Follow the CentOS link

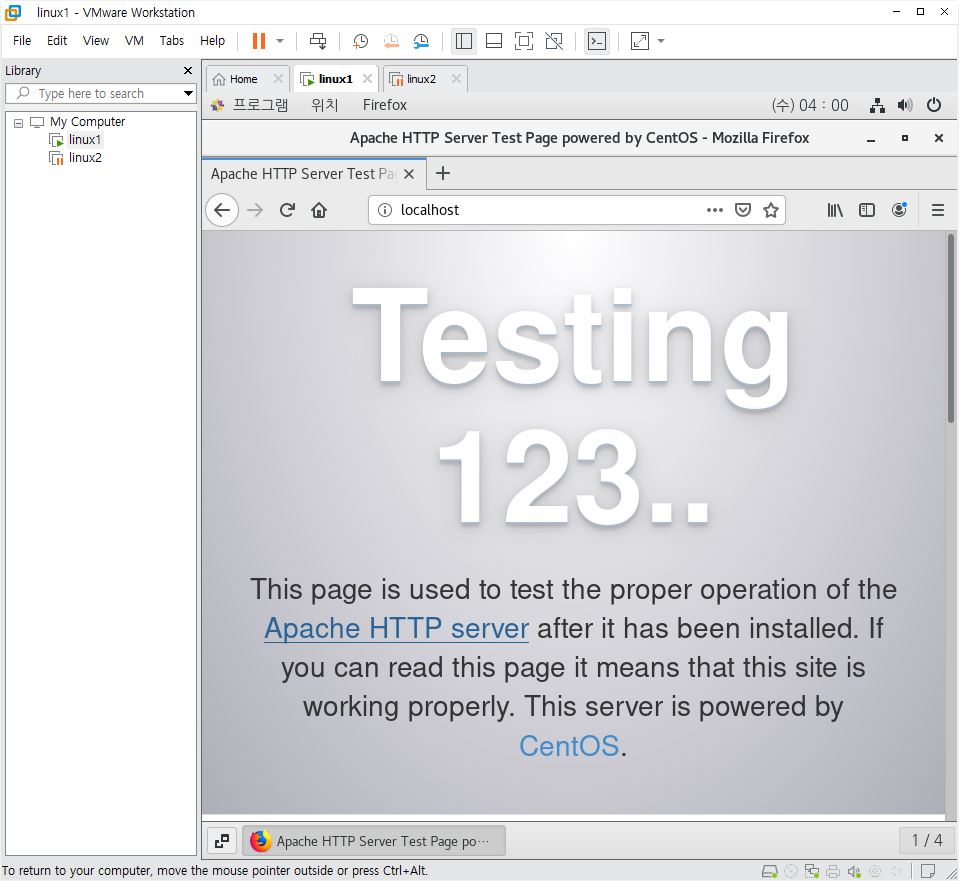click(569, 746)
